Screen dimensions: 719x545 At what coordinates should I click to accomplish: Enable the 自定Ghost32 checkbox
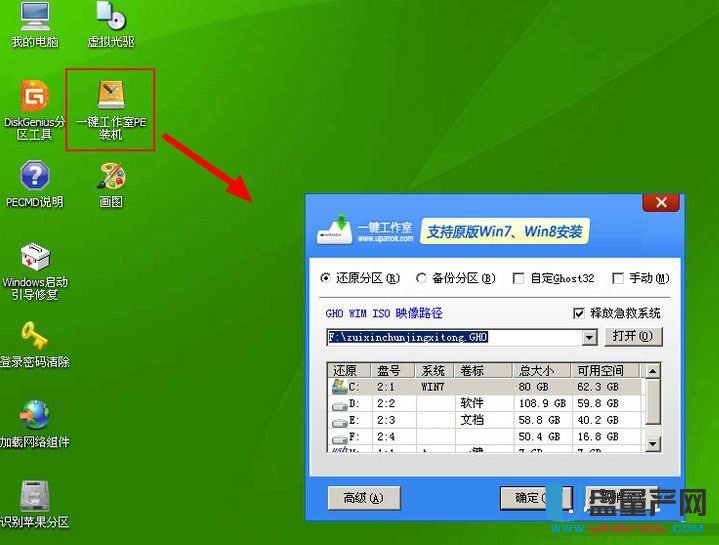tap(518, 279)
